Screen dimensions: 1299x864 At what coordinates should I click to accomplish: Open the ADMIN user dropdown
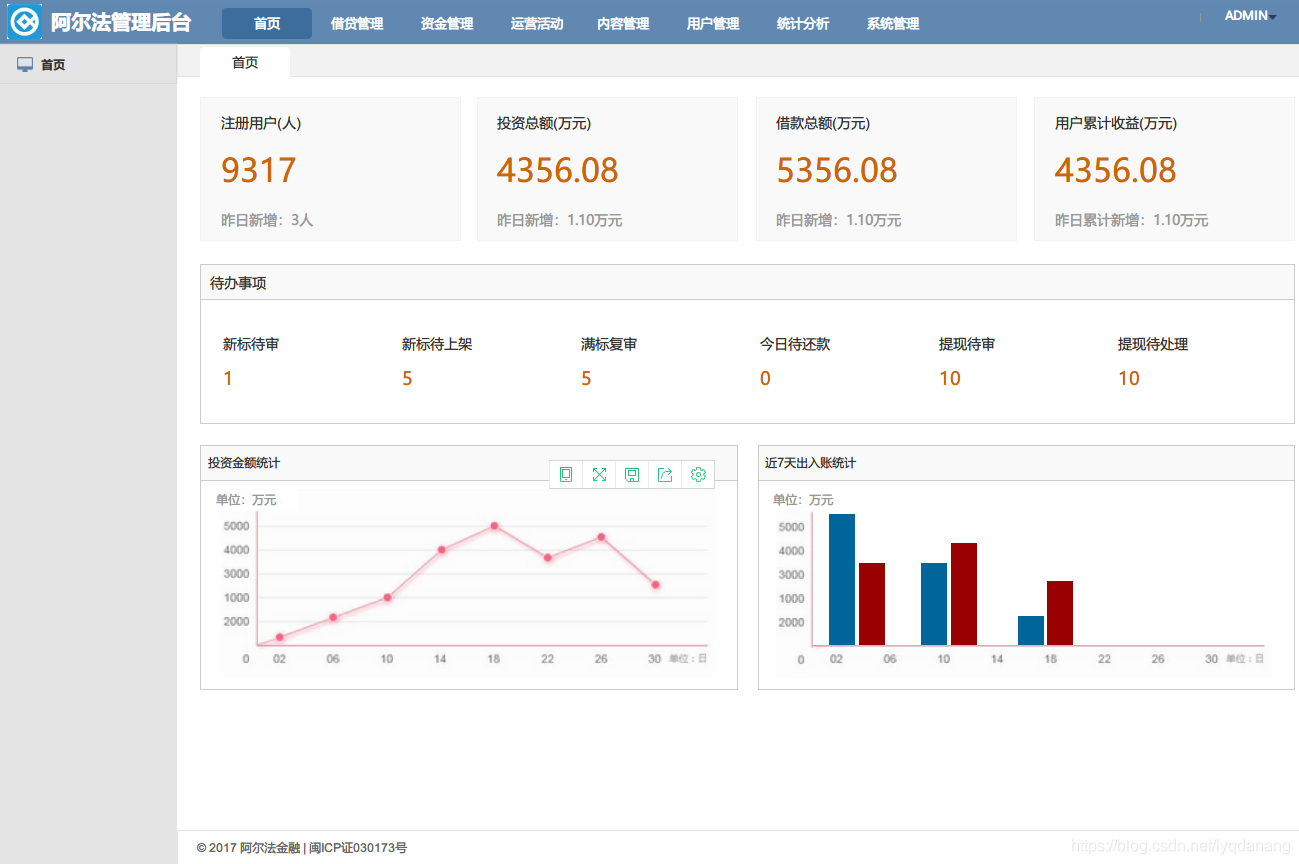point(1250,16)
